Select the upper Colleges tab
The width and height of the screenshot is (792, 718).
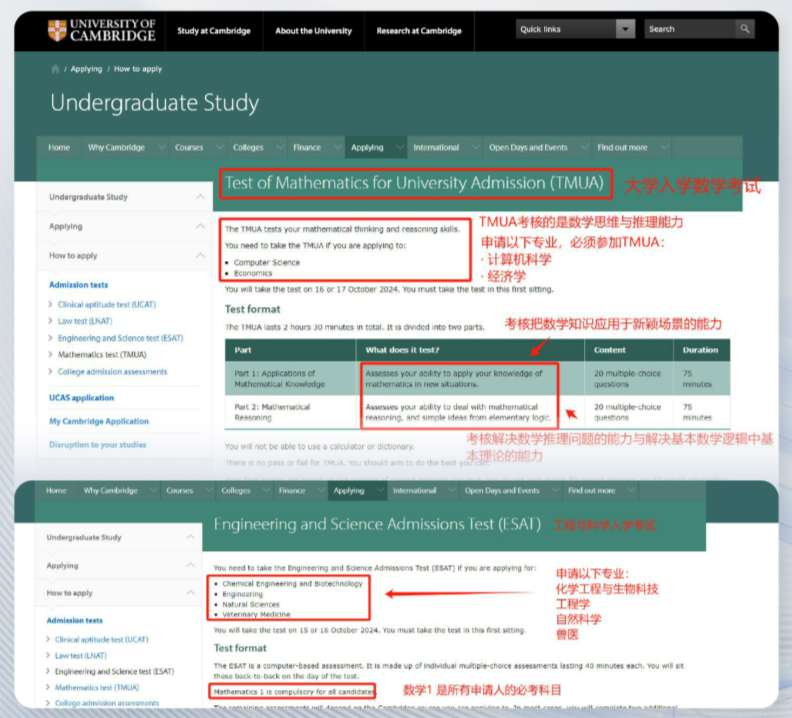coord(248,147)
